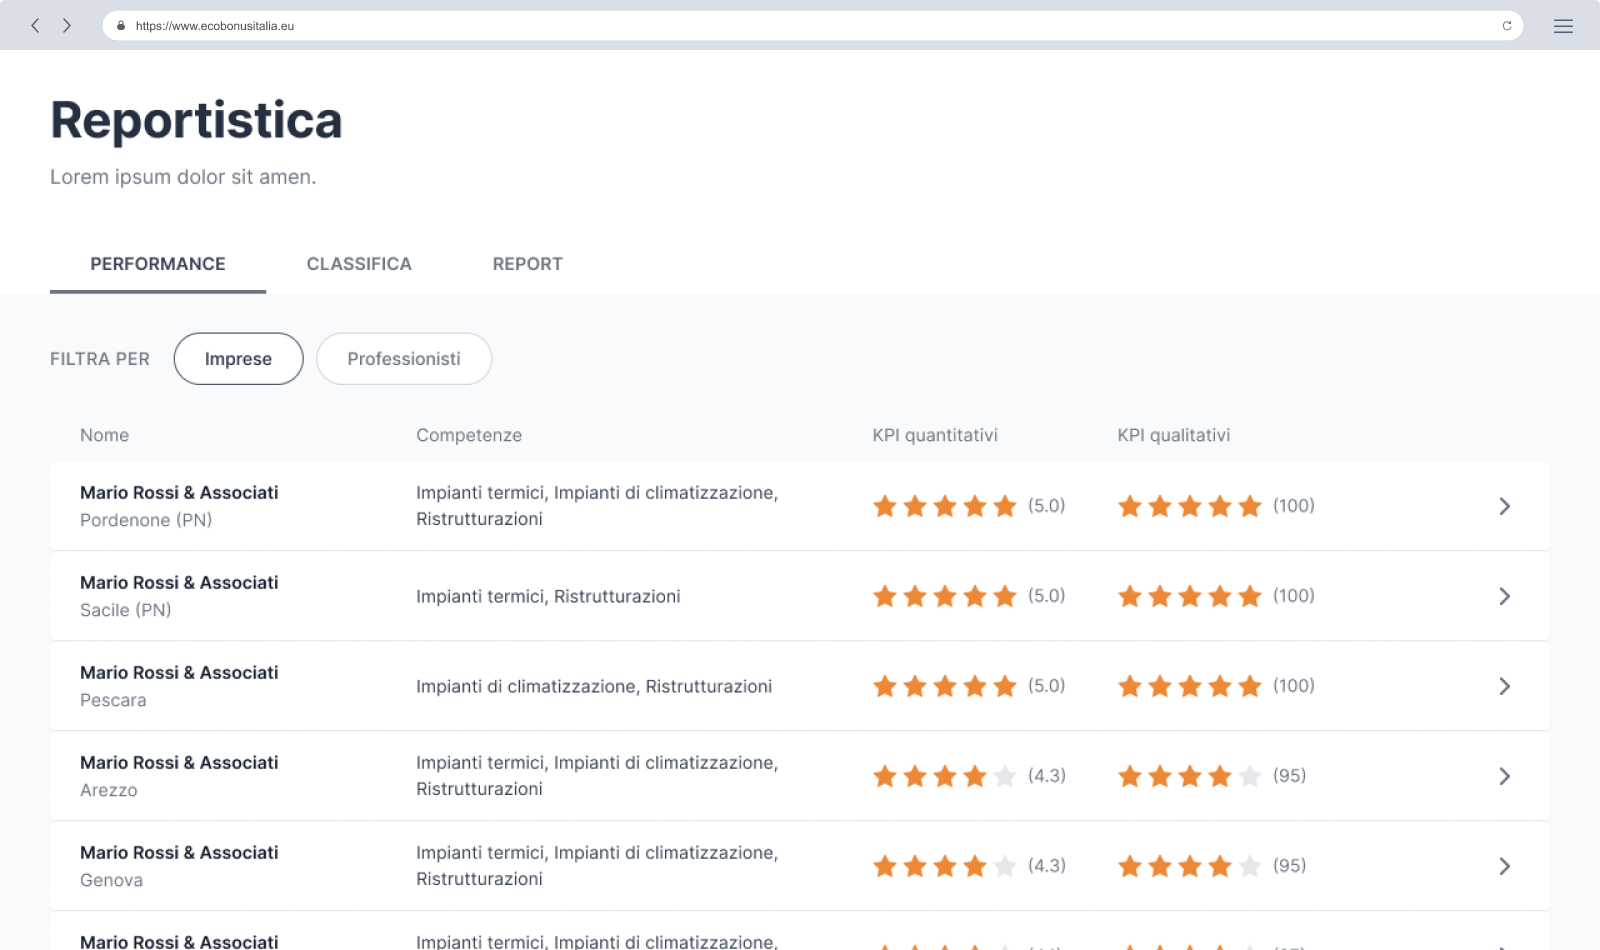
Task: Click KPI qualitativi stars in Pescara row
Action: click(x=1190, y=686)
